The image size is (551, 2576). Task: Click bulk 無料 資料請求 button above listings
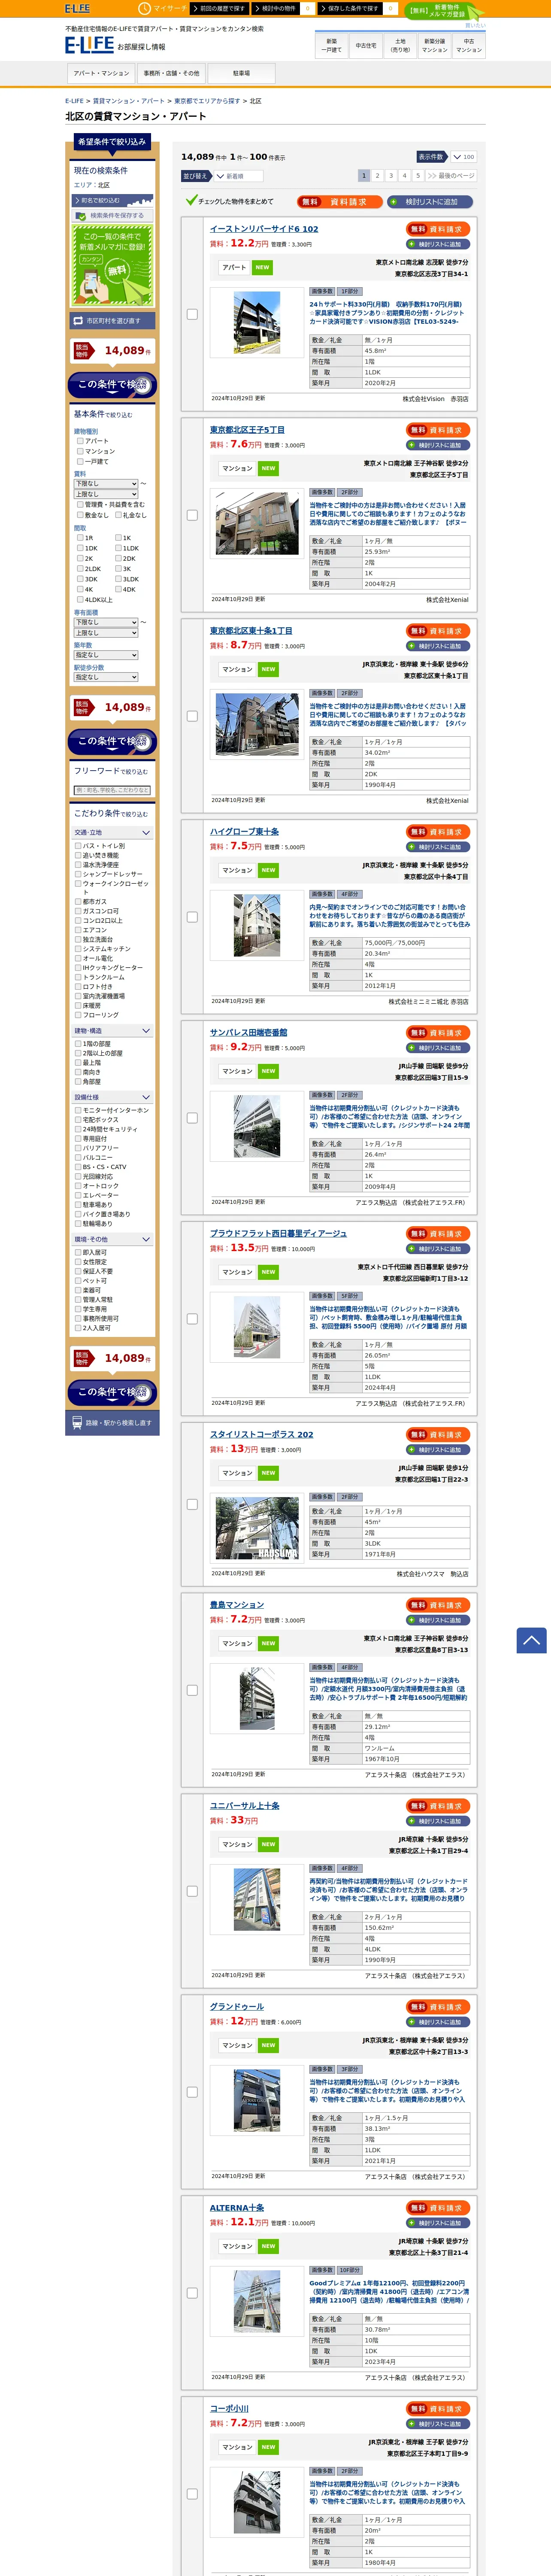[x=339, y=202]
